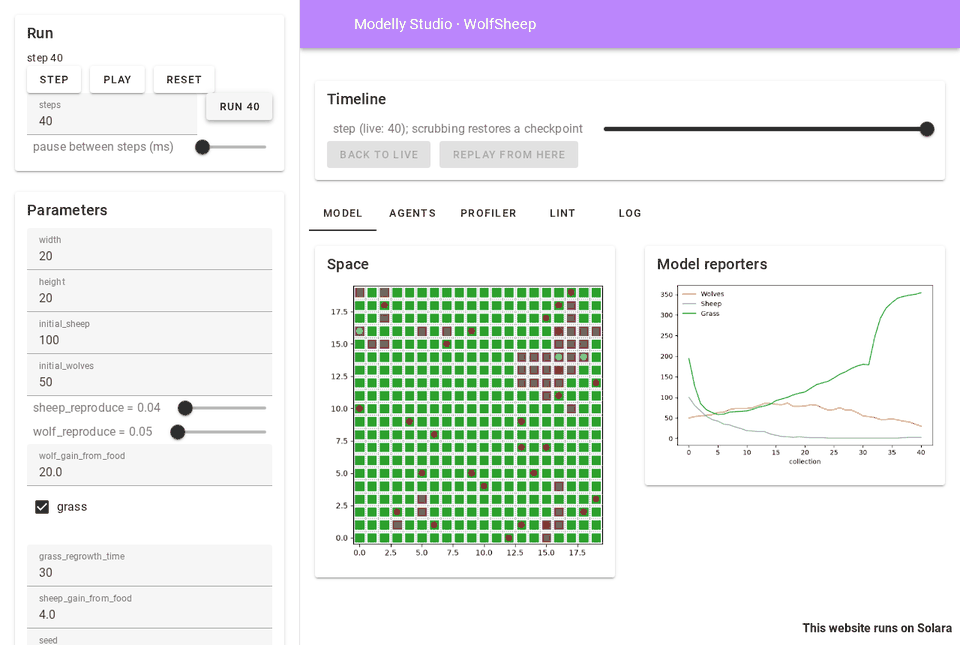Reset the model with RESET
This screenshot has height=645, width=960.
point(184,80)
